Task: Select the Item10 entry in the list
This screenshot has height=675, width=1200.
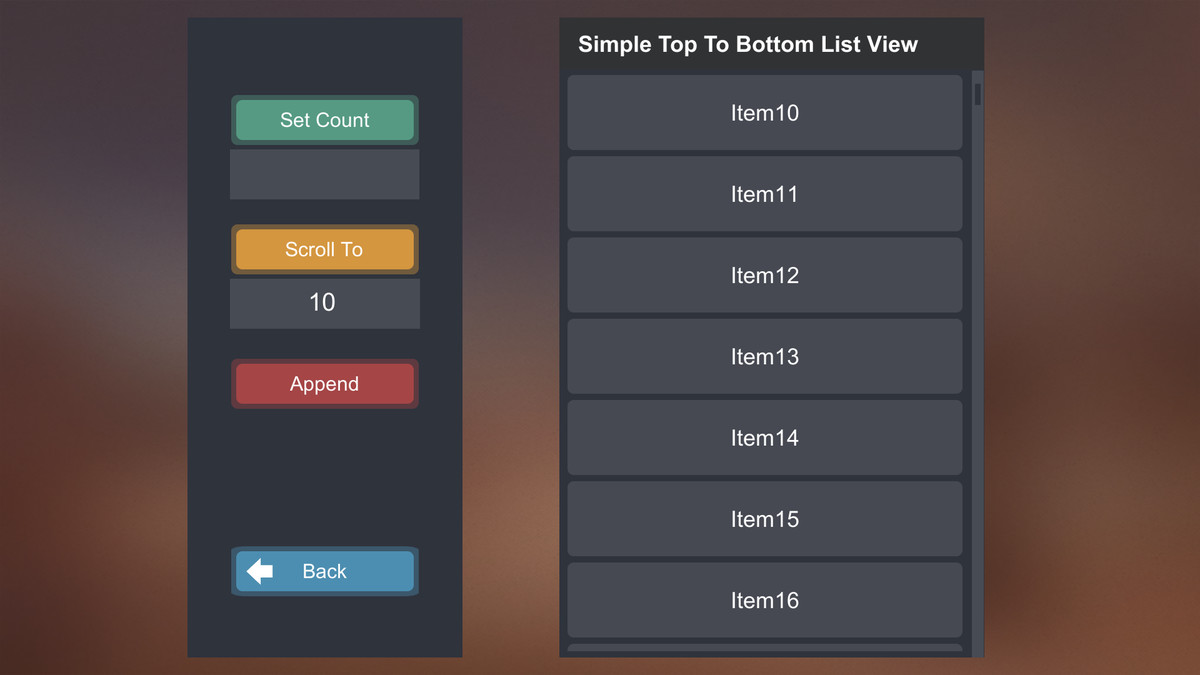Action: (764, 112)
